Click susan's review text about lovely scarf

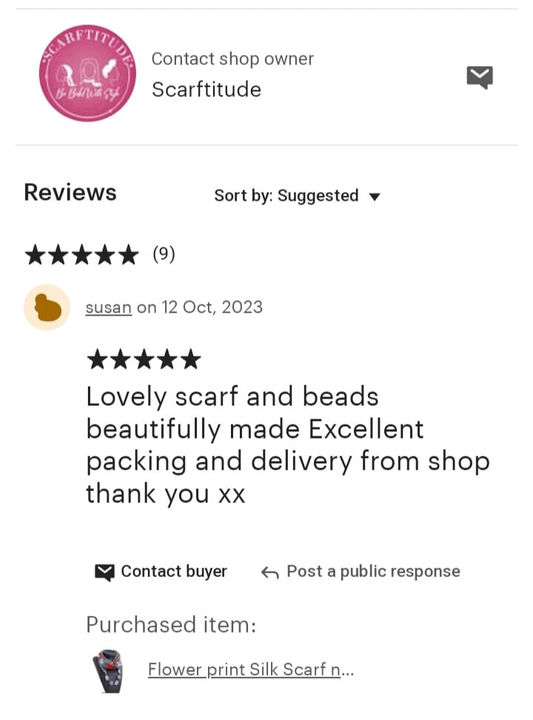(x=288, y=445)
